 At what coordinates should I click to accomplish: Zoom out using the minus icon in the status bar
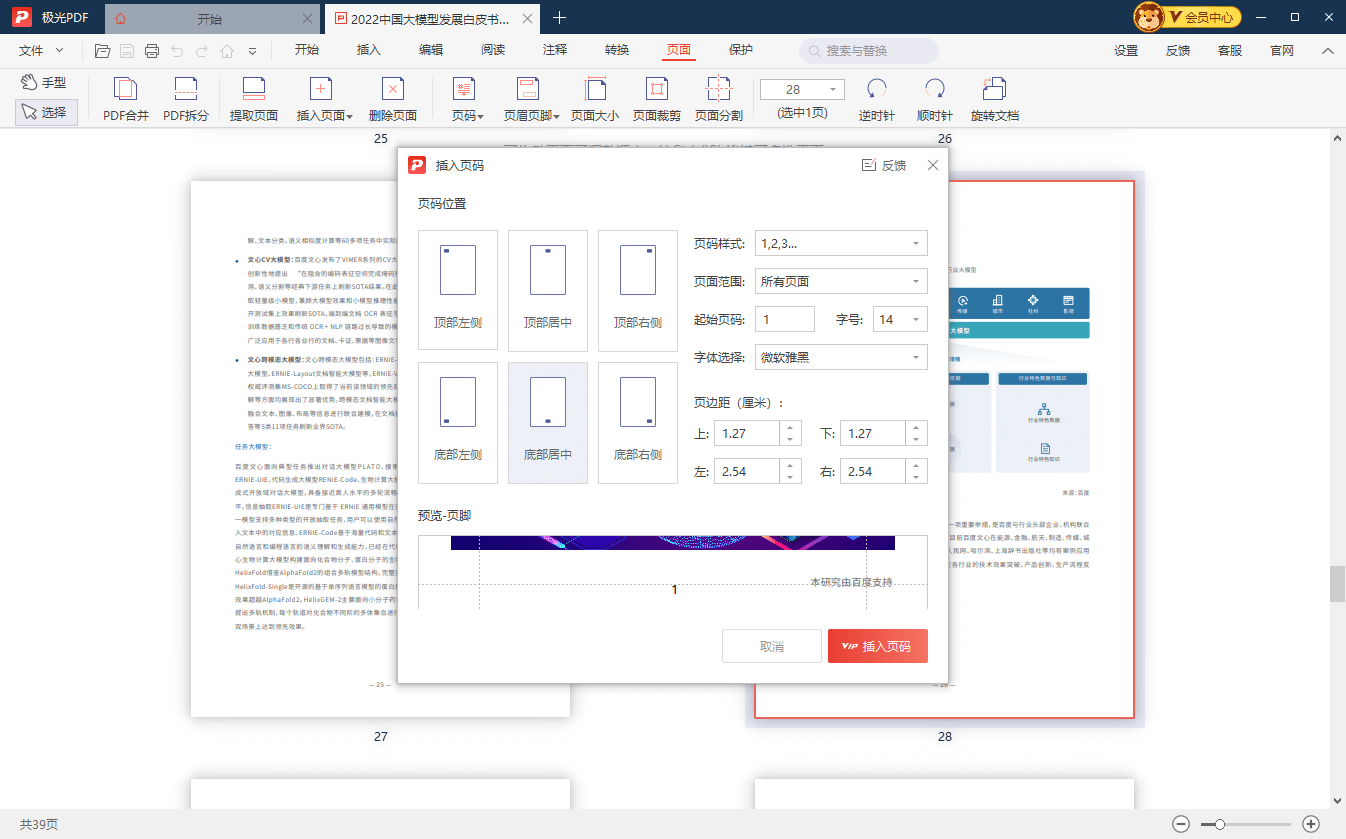[1181, 824]
